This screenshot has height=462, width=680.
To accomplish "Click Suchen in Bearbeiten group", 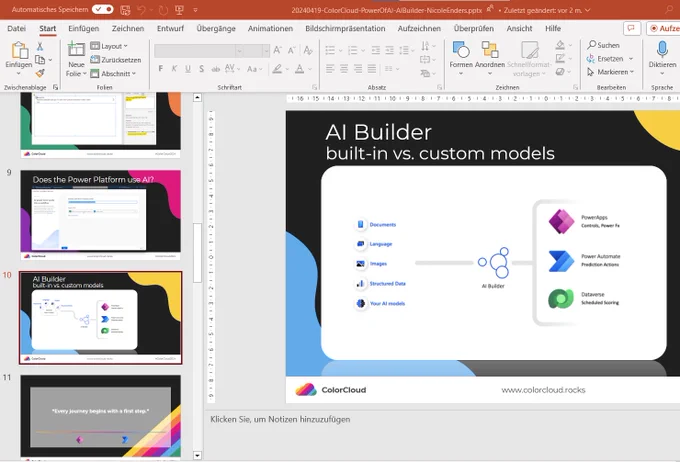I will [x=604, y=45].
